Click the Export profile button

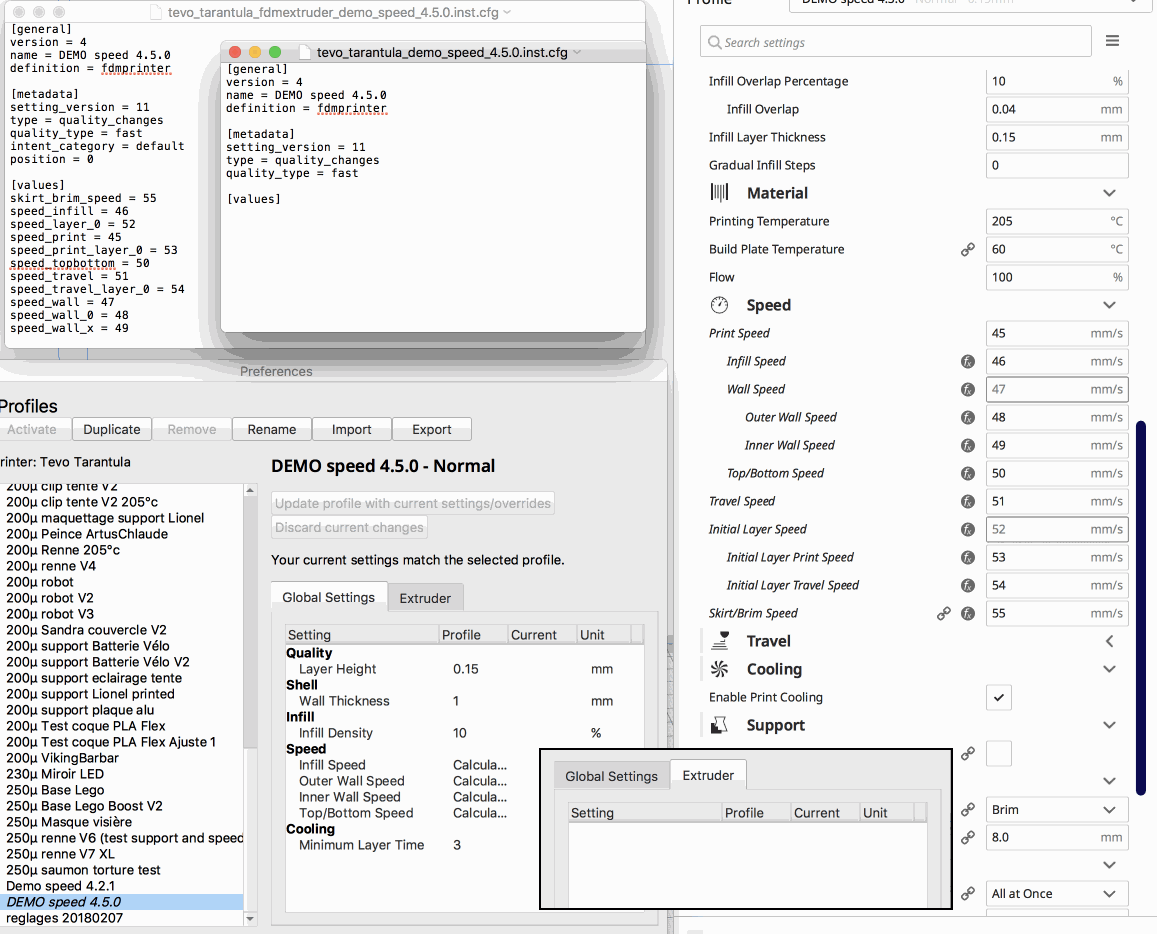click(x=432, y=429)
